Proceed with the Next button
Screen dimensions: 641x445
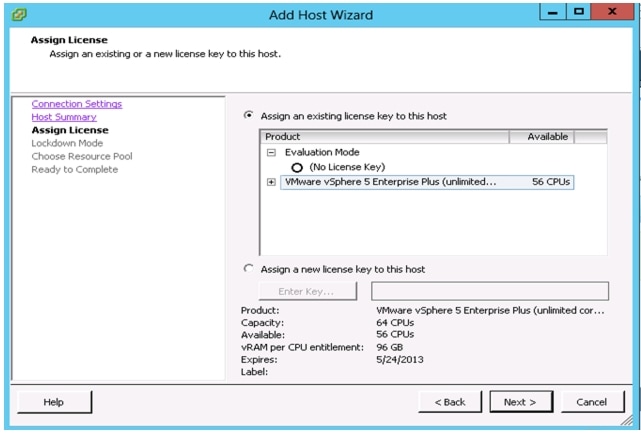[521, 402]
